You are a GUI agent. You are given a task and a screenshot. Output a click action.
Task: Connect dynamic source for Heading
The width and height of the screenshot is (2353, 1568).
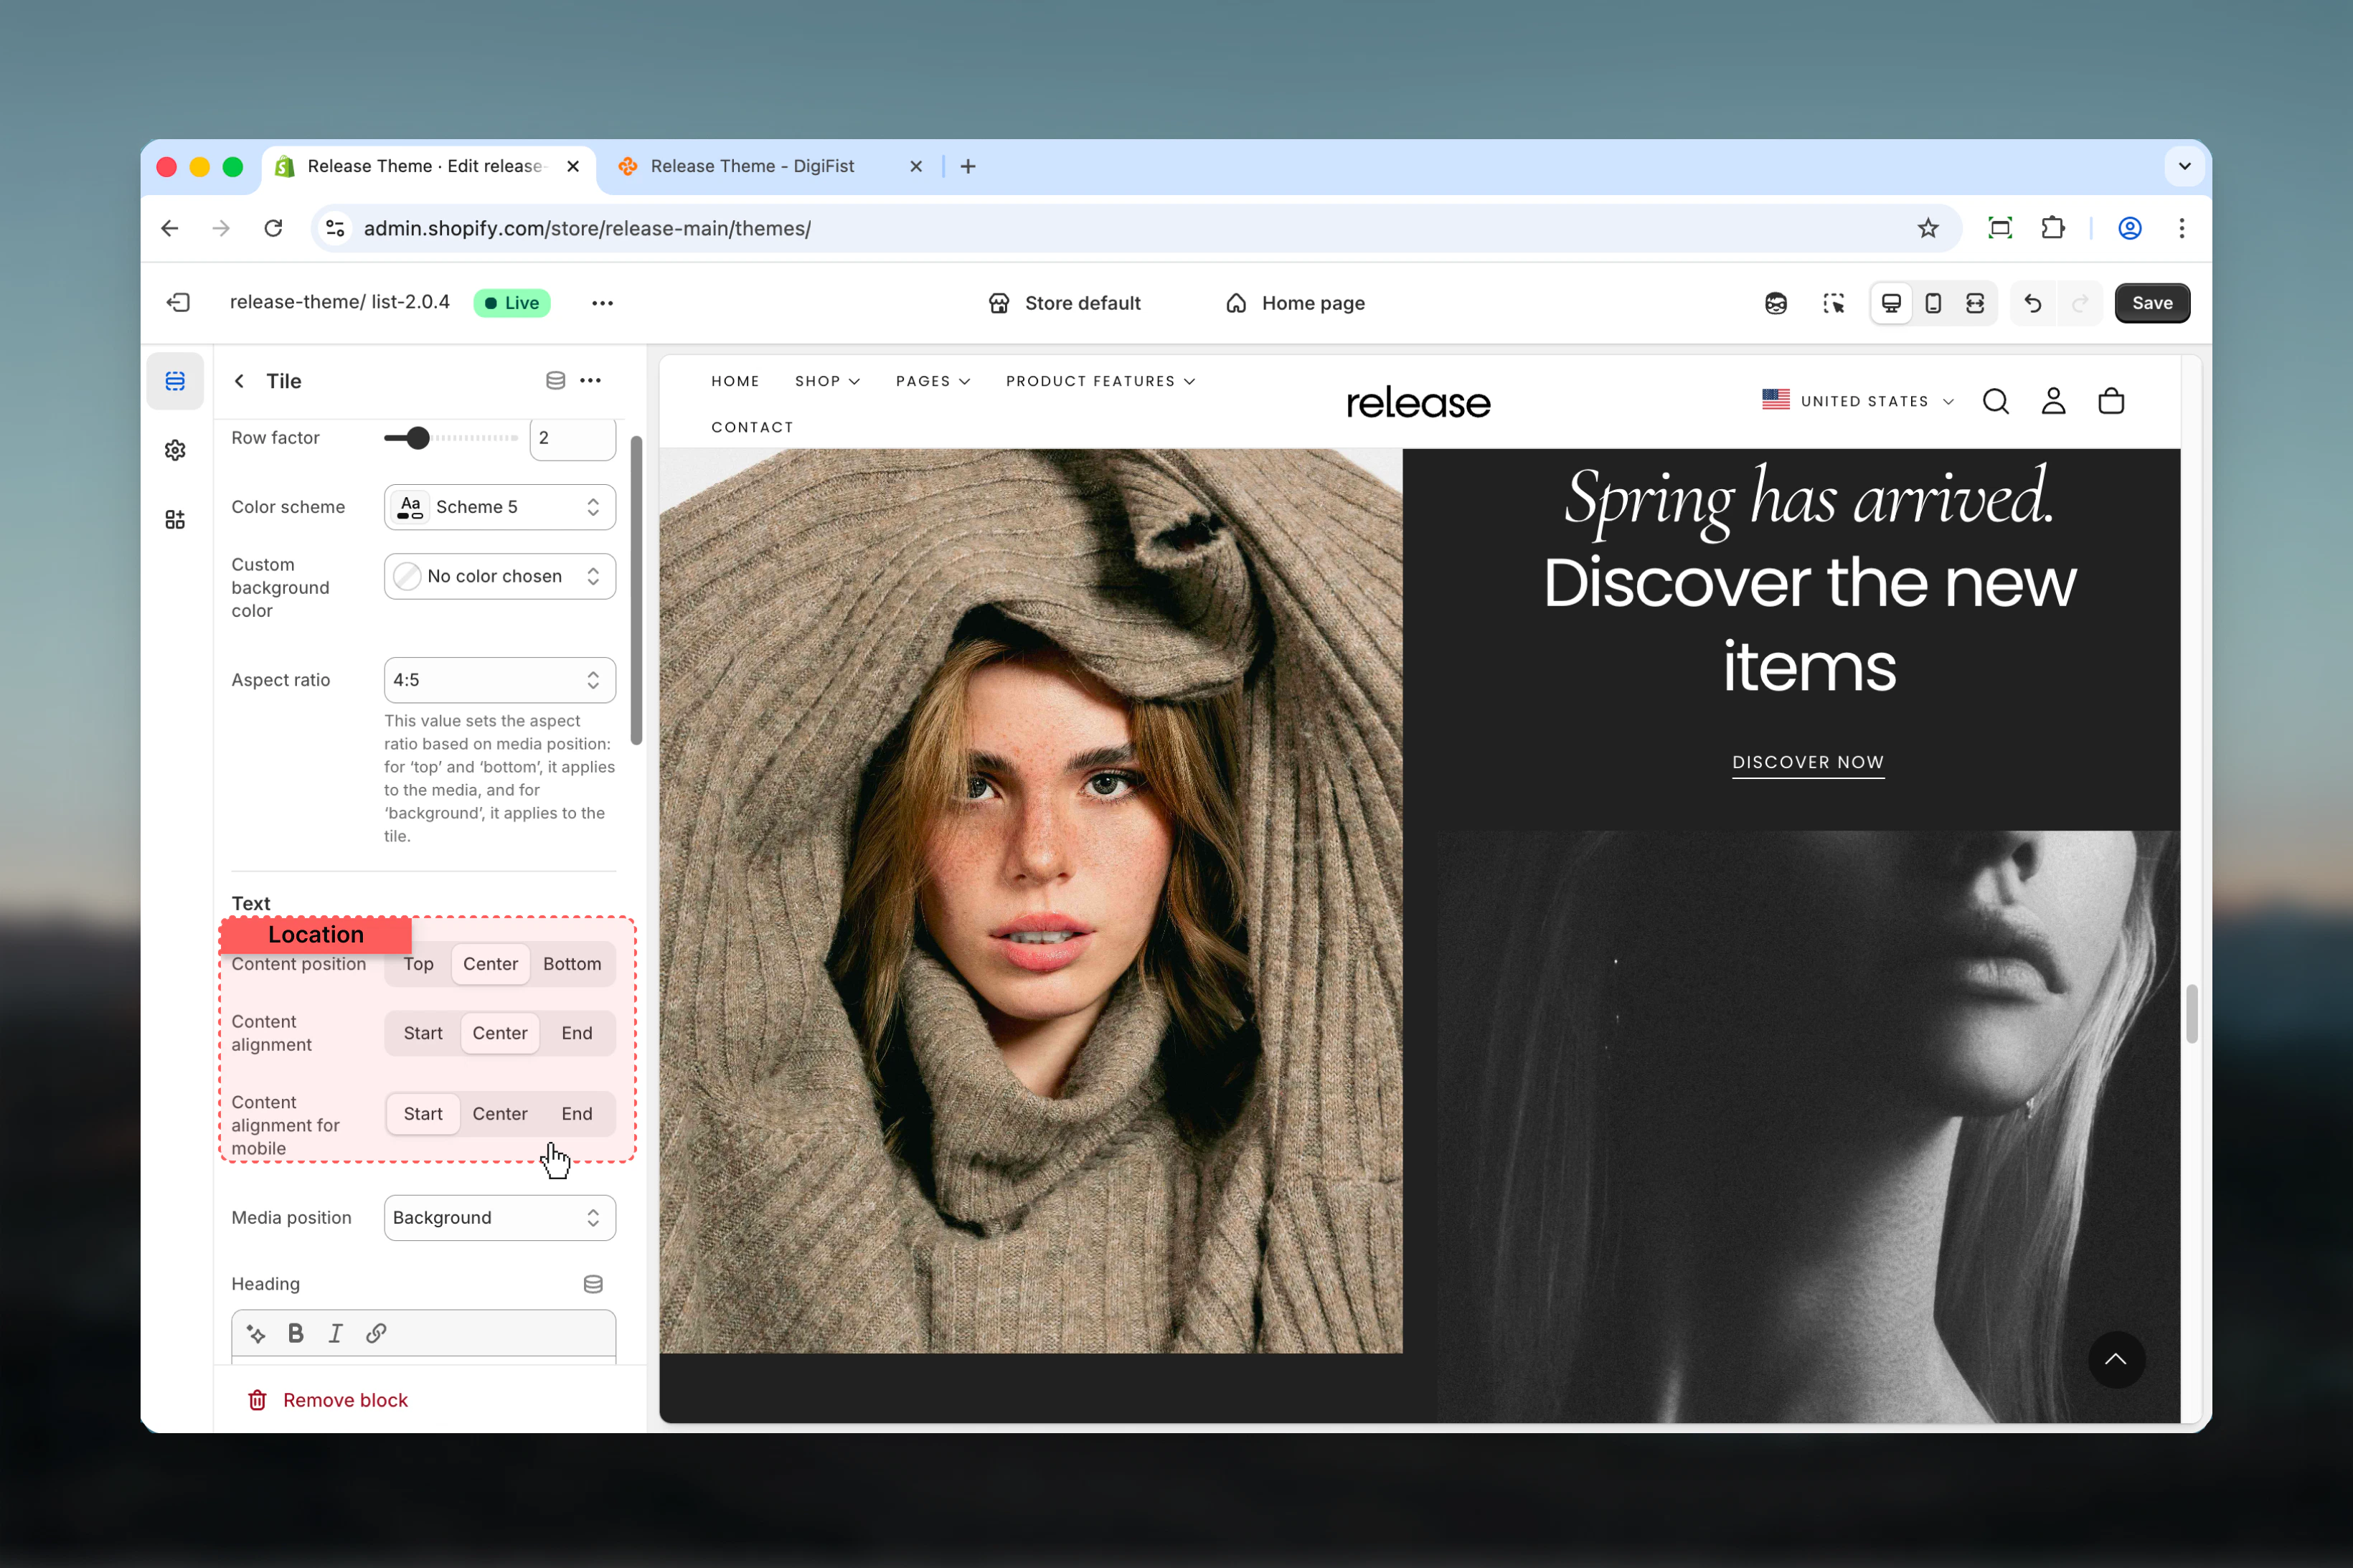(x=593, y=1284)
